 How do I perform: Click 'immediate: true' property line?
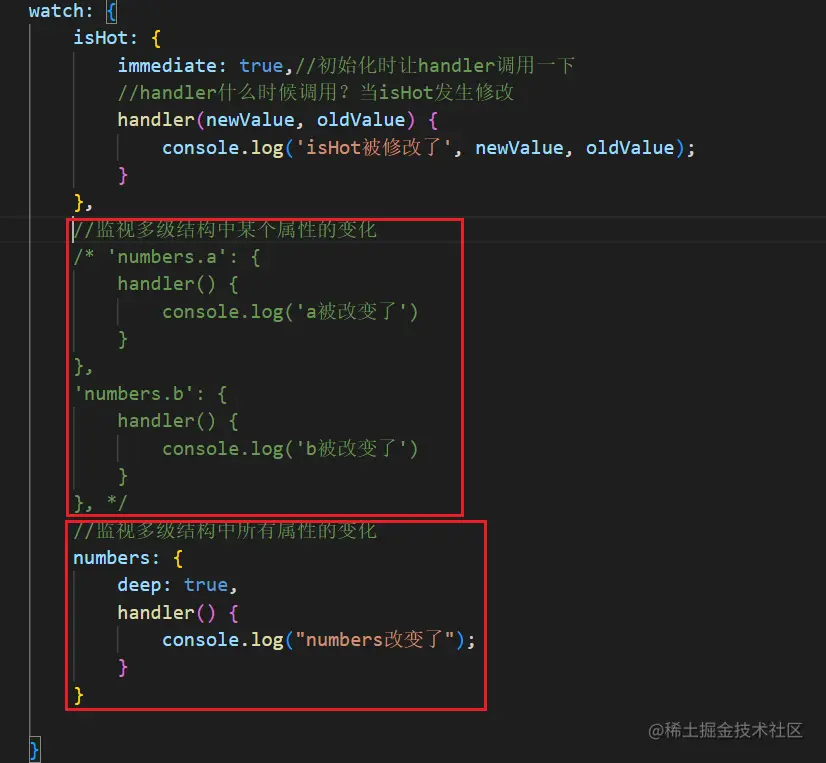(x=204, y=65)
